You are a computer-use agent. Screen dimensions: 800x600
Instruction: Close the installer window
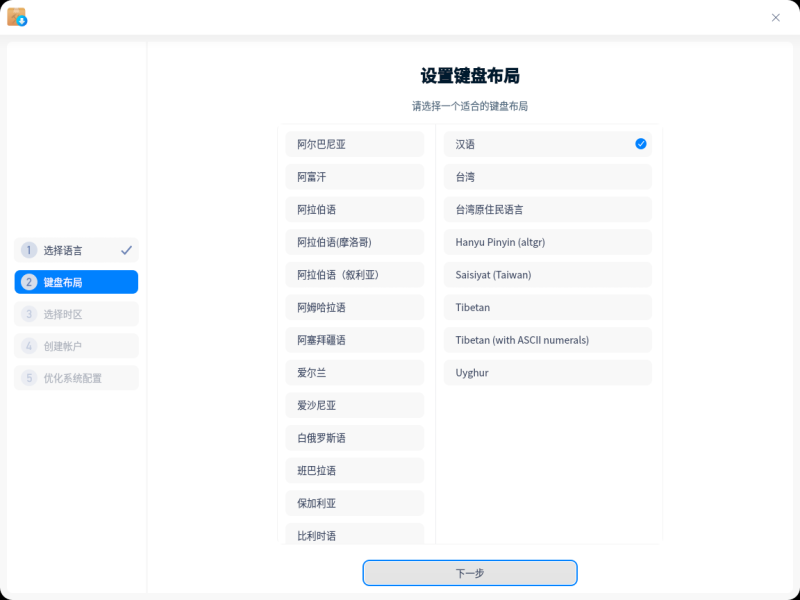click(x=776, y=18)
